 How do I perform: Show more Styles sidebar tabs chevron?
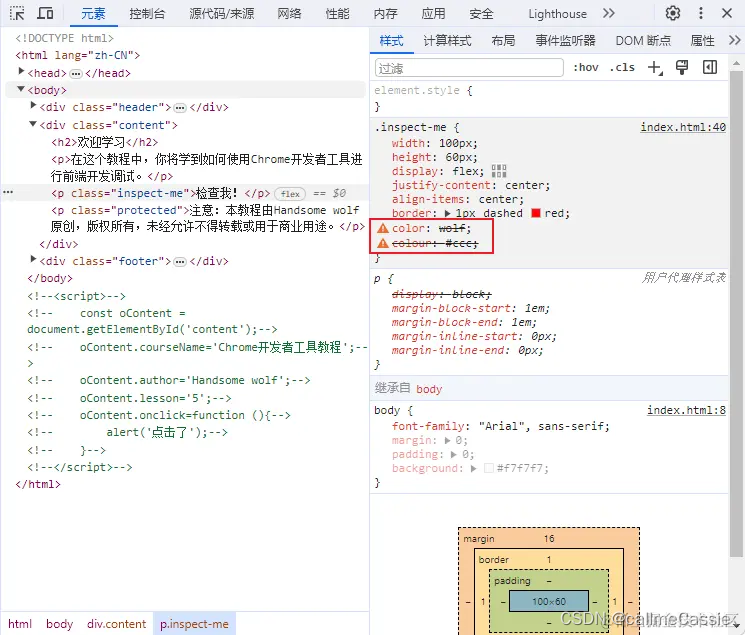click(x=735, y=40)
